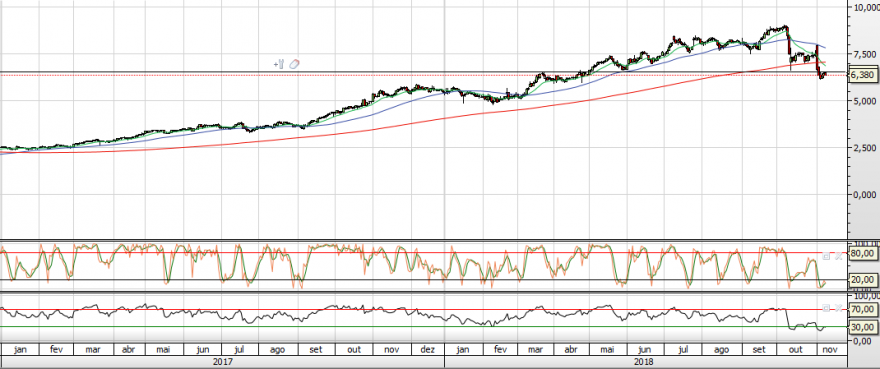
Task: Select the 30,00 RSI level label
Action: pyautogui.click(x=863, y=327)
